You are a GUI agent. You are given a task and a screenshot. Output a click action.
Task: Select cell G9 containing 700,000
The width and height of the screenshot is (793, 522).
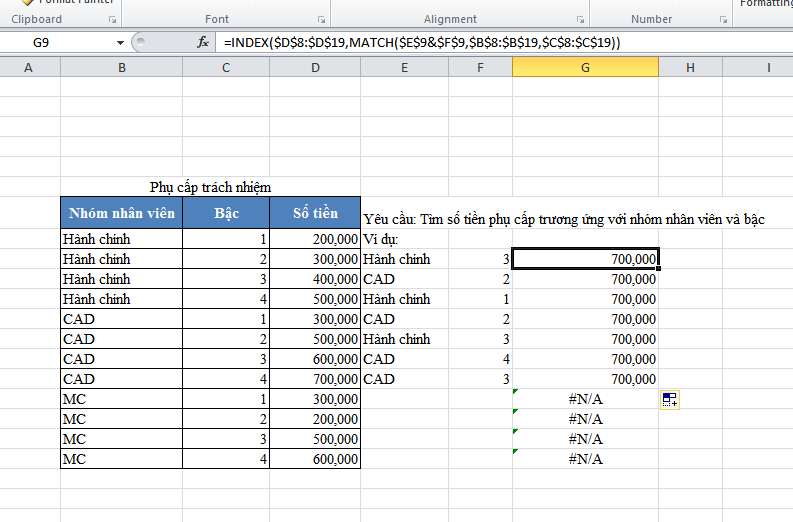tap(585, 259)
